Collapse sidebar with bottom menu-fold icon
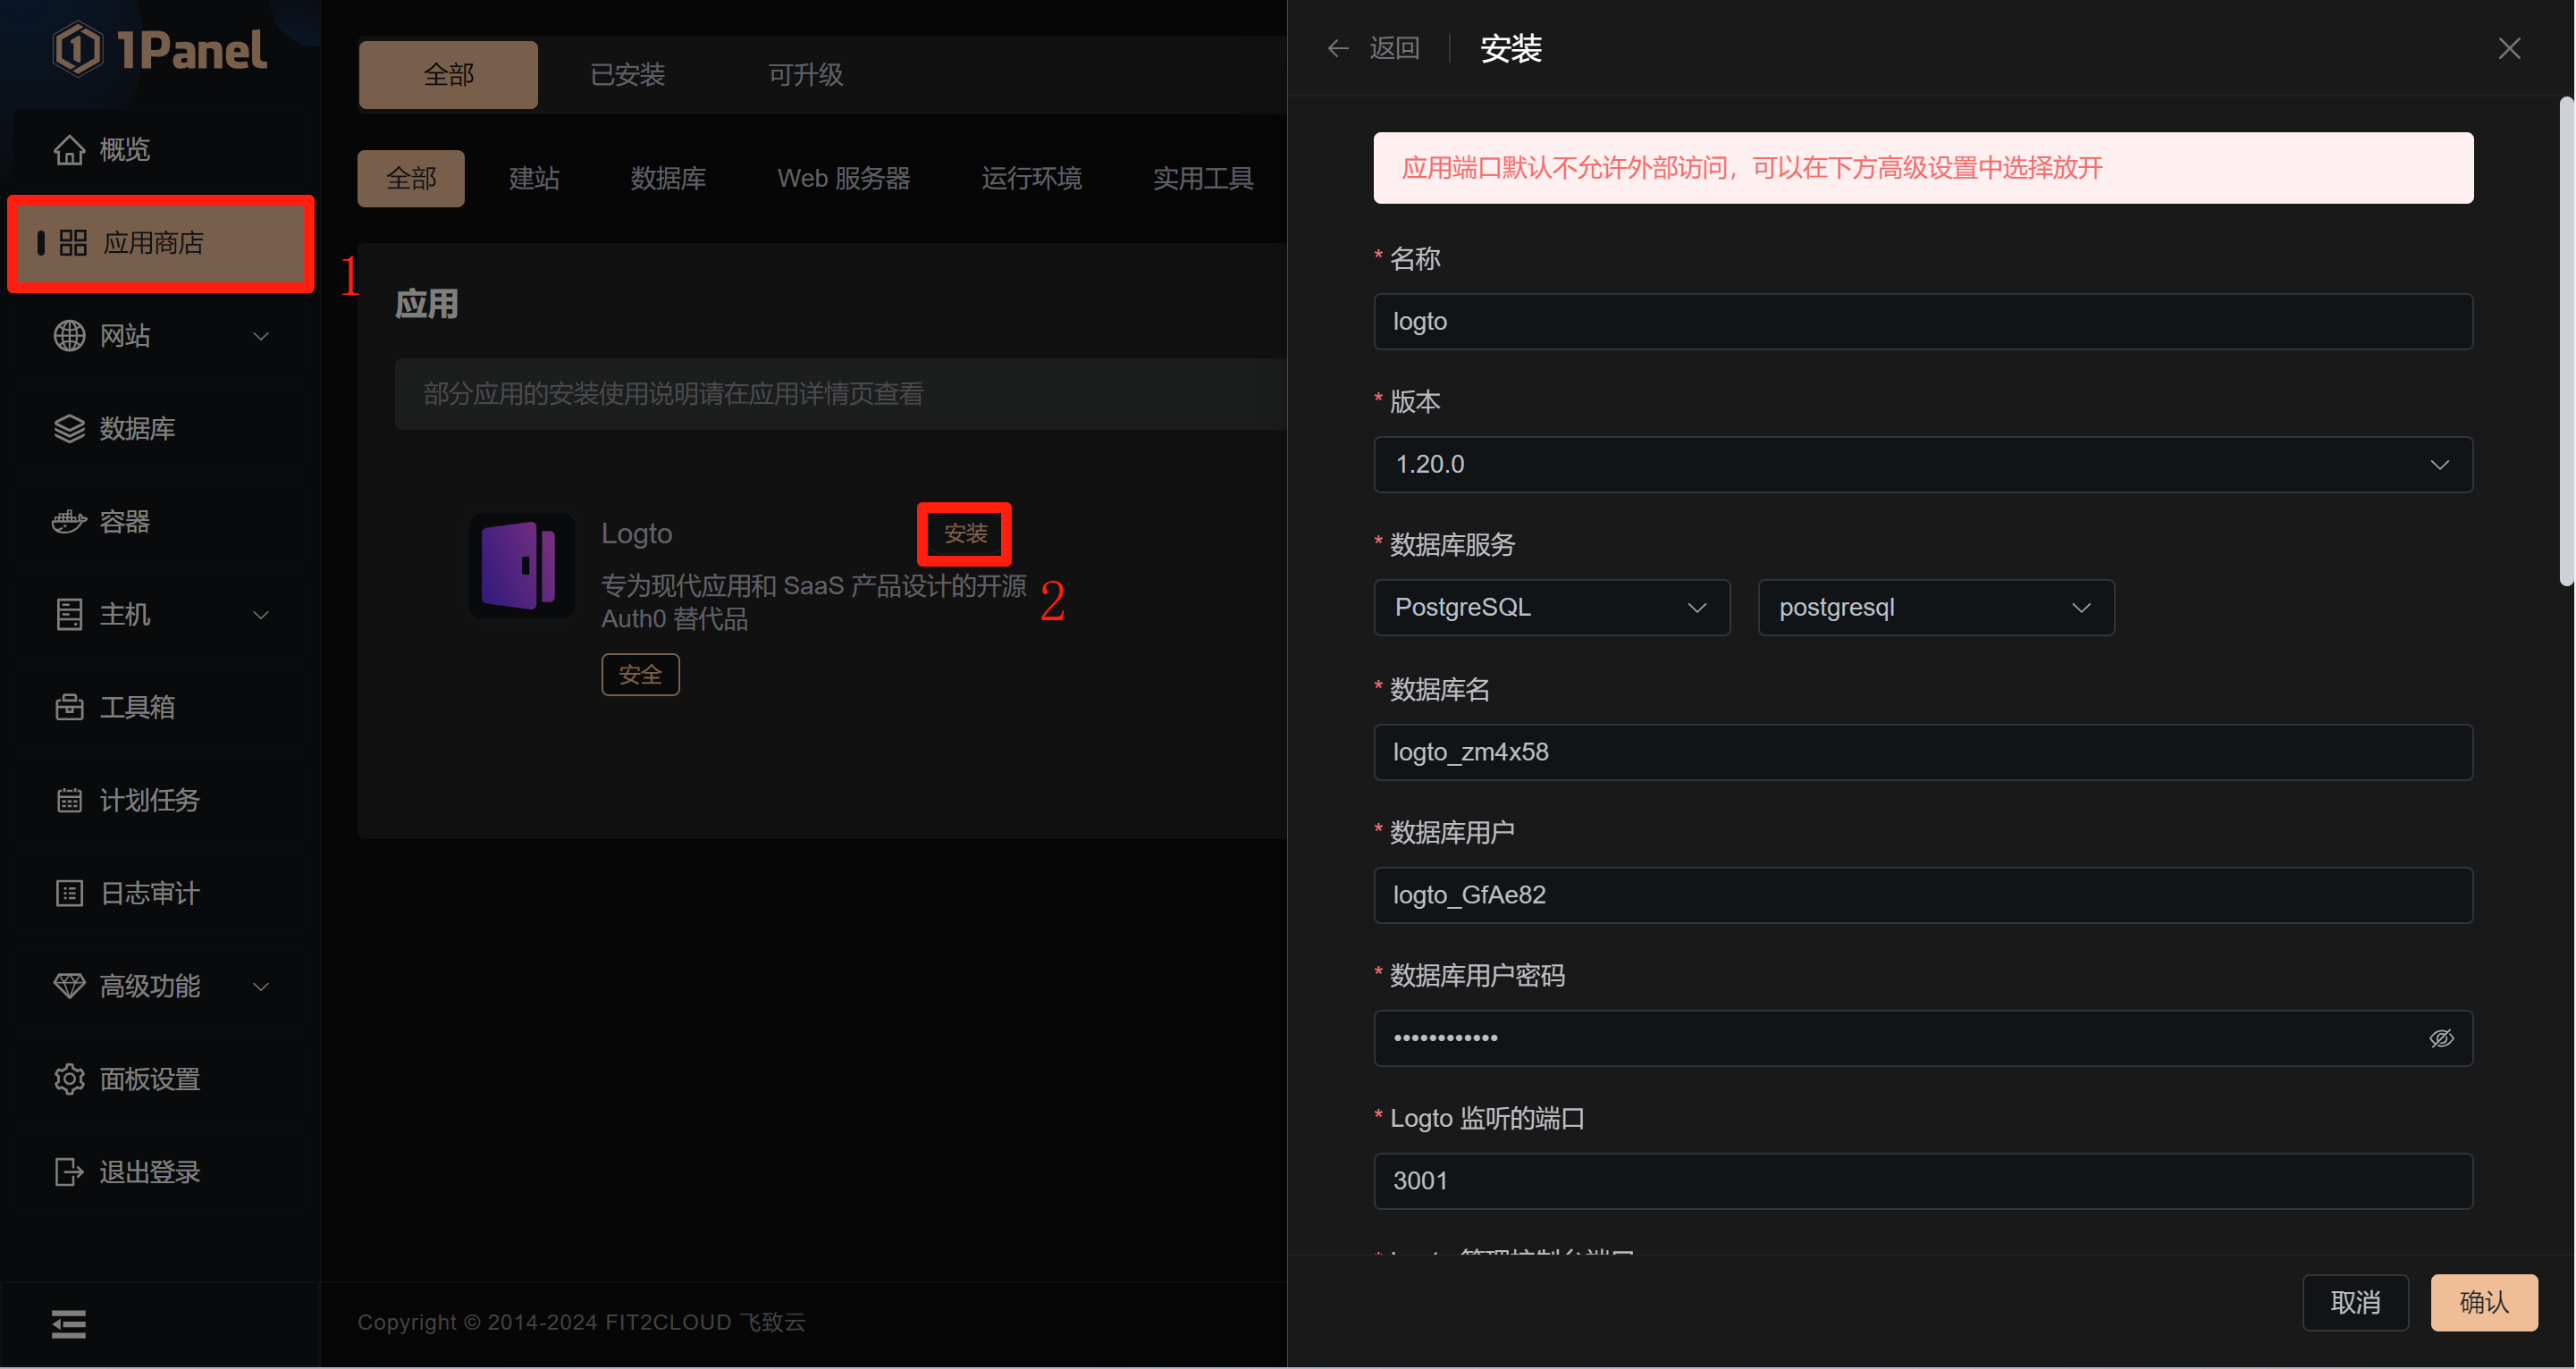Viewport: 2576px width, 1369px height. (69, 1325)
